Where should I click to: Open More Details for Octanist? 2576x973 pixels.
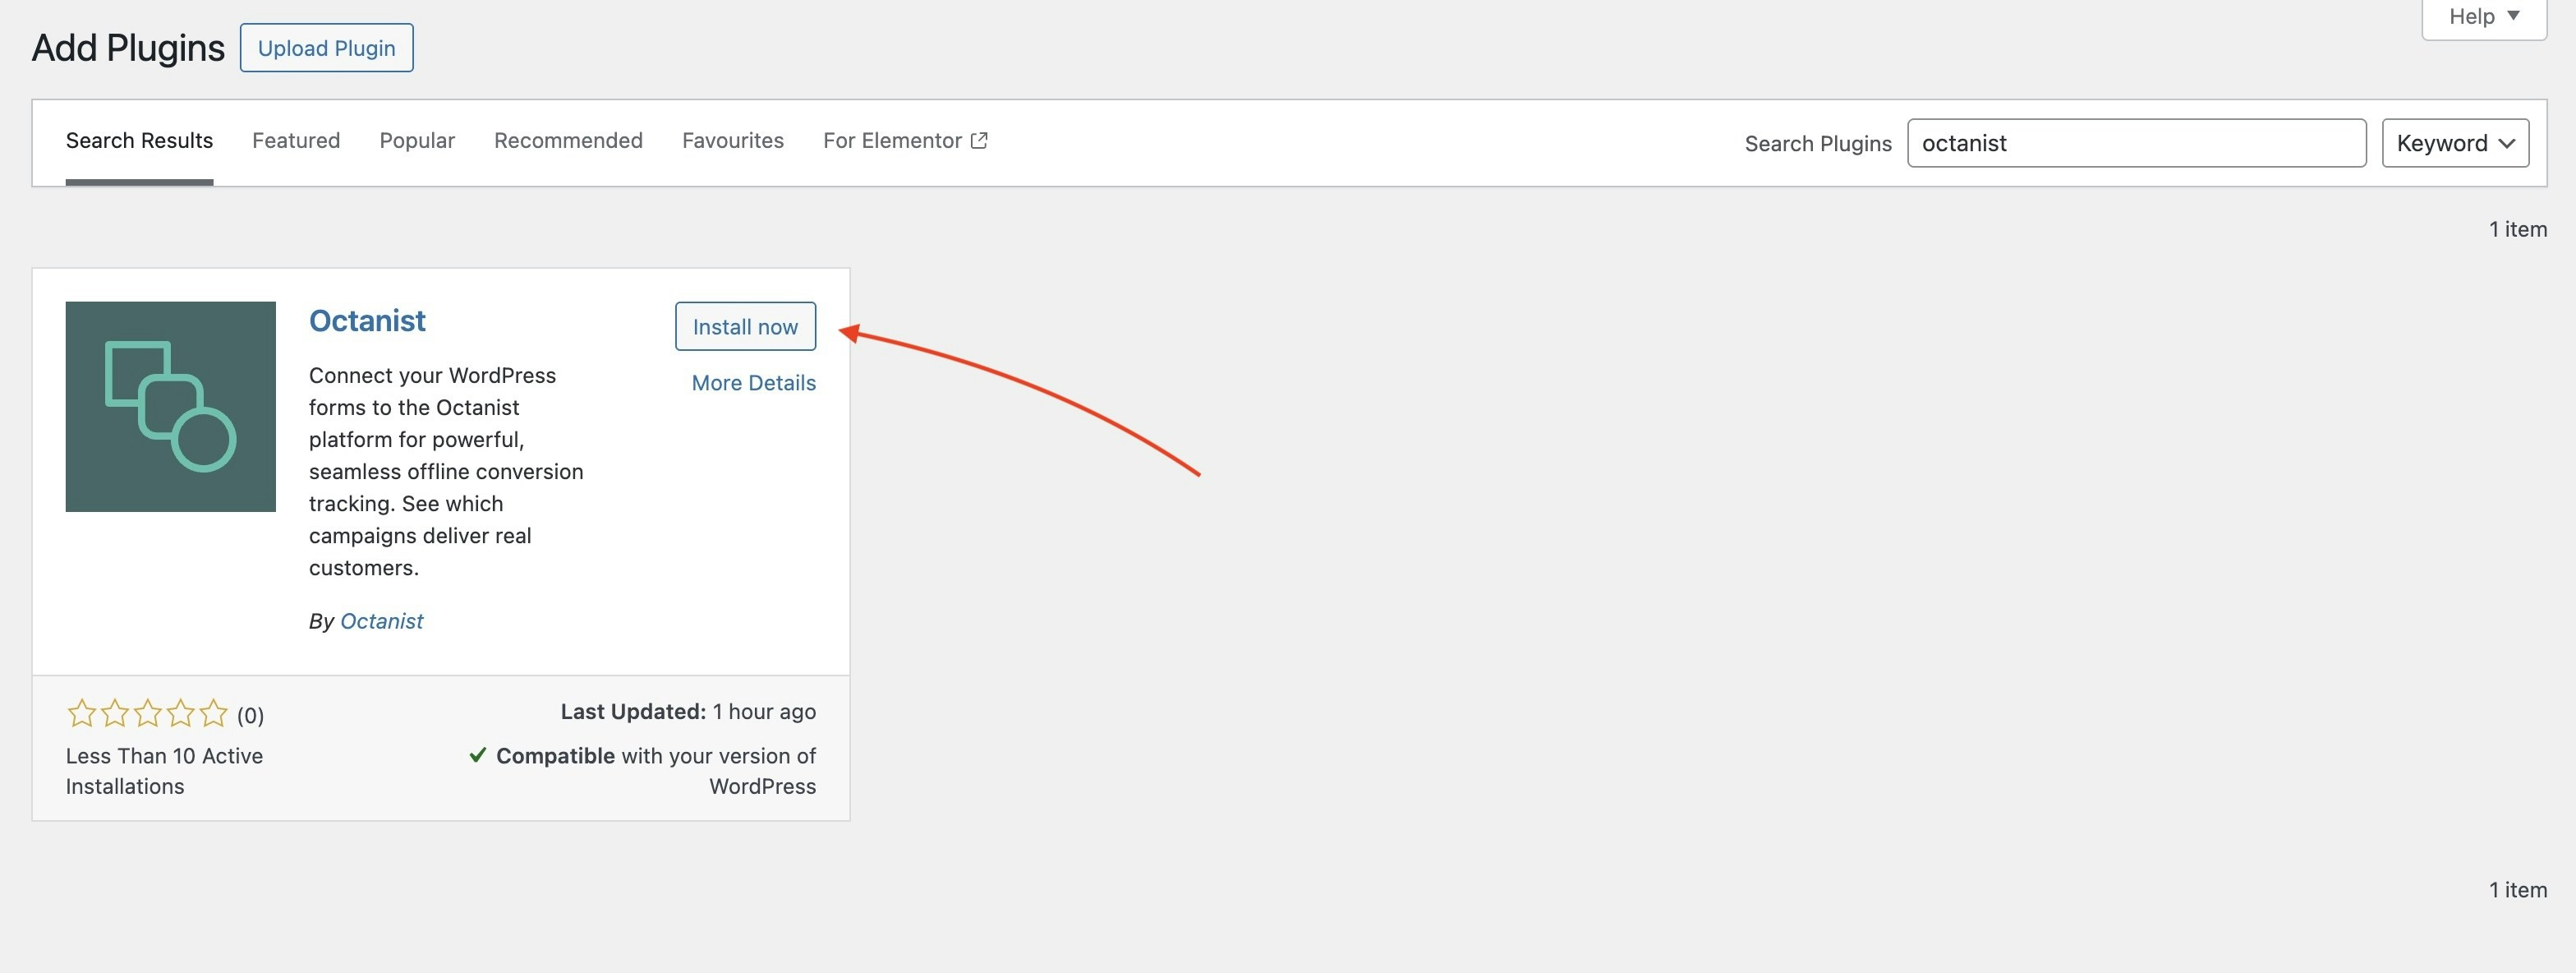[x=753, y=382]
